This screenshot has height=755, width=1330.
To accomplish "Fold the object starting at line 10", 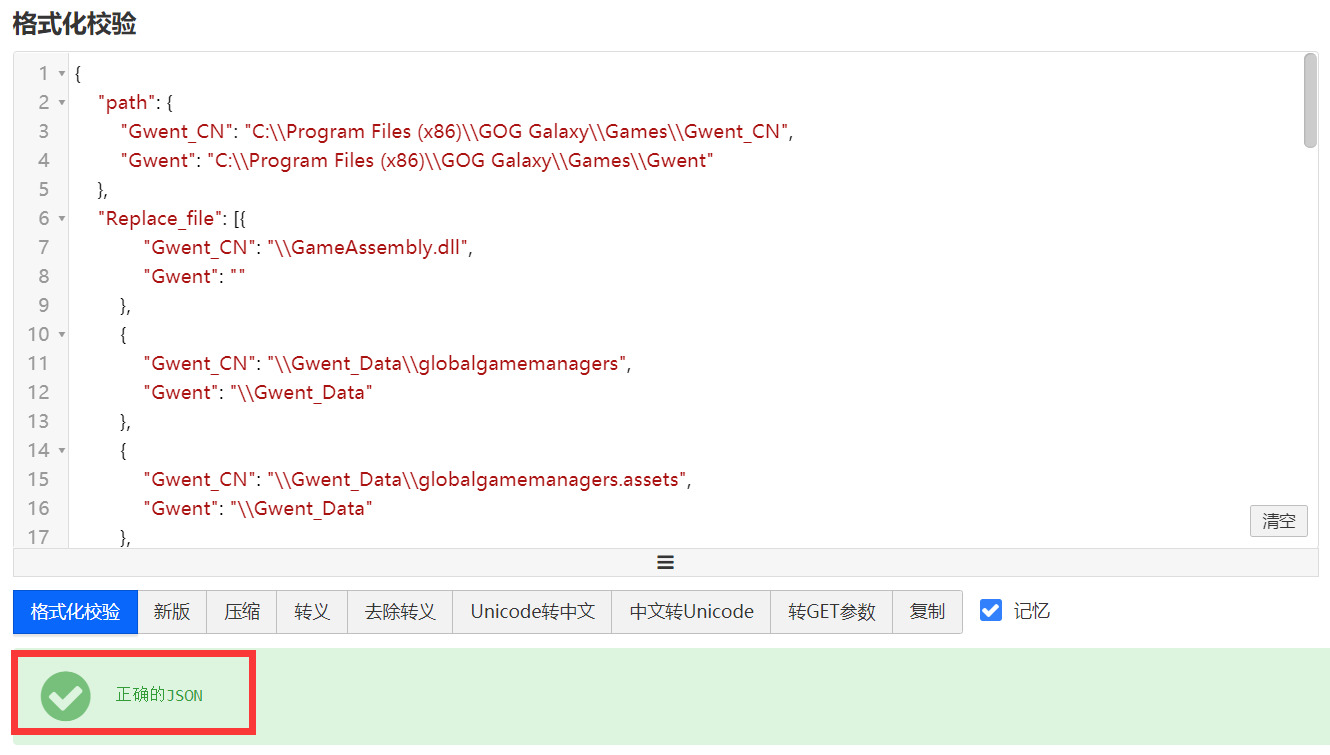I will point(62,335).
